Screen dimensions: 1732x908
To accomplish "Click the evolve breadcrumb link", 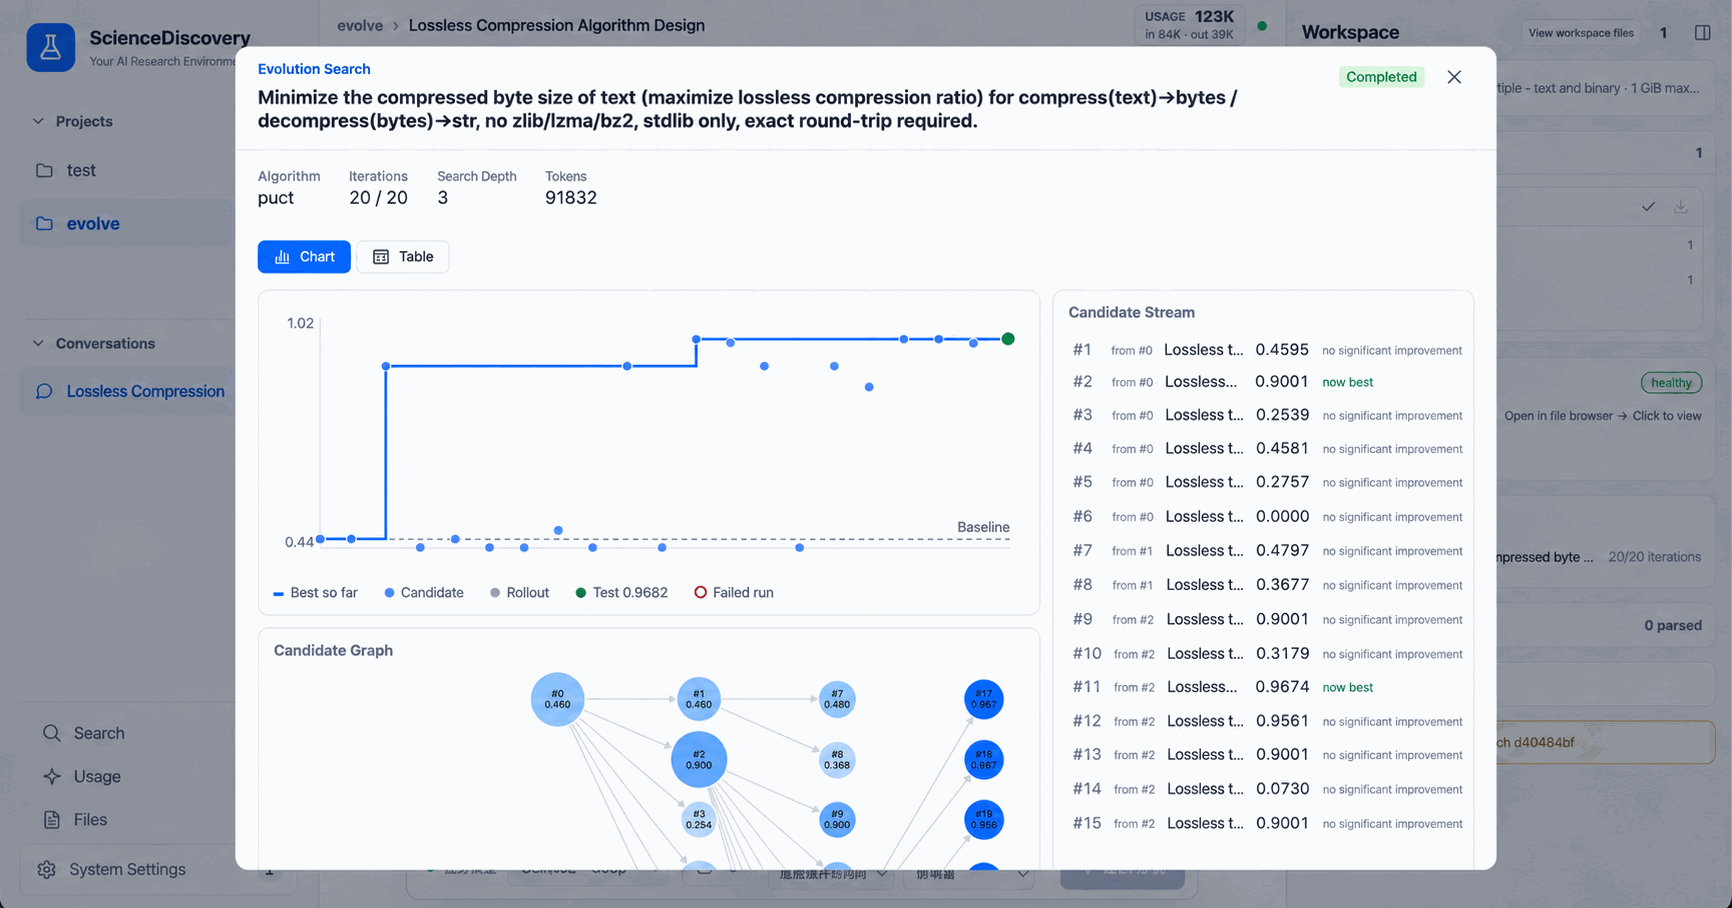I will click(x=360, y=25).
